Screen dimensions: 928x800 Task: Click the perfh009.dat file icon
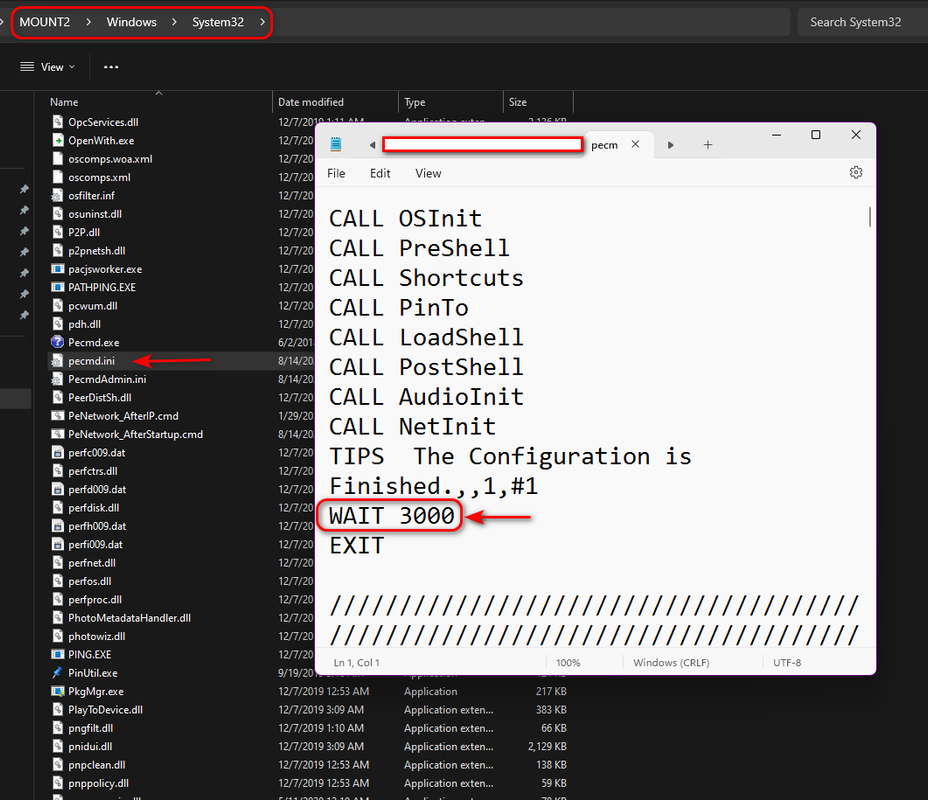coord(57,525)
